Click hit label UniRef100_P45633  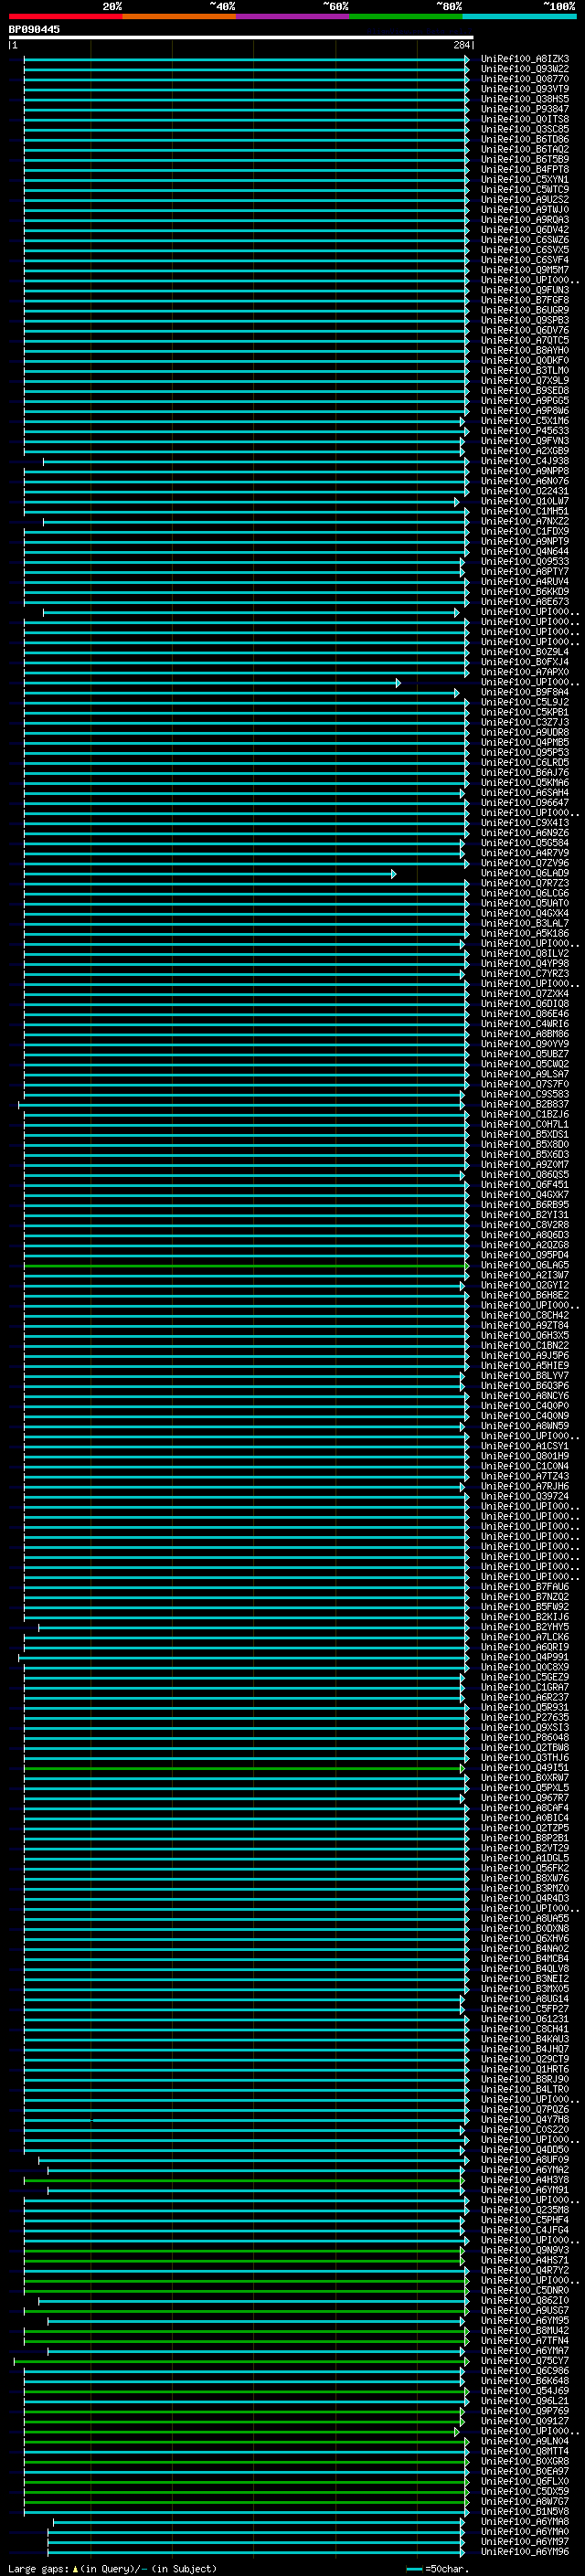point(525,431)
